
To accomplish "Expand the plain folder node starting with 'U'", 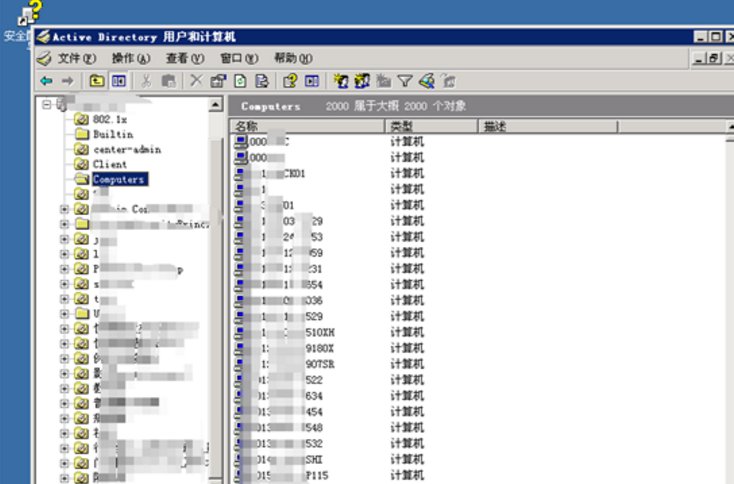I will (x=64, y=314).
